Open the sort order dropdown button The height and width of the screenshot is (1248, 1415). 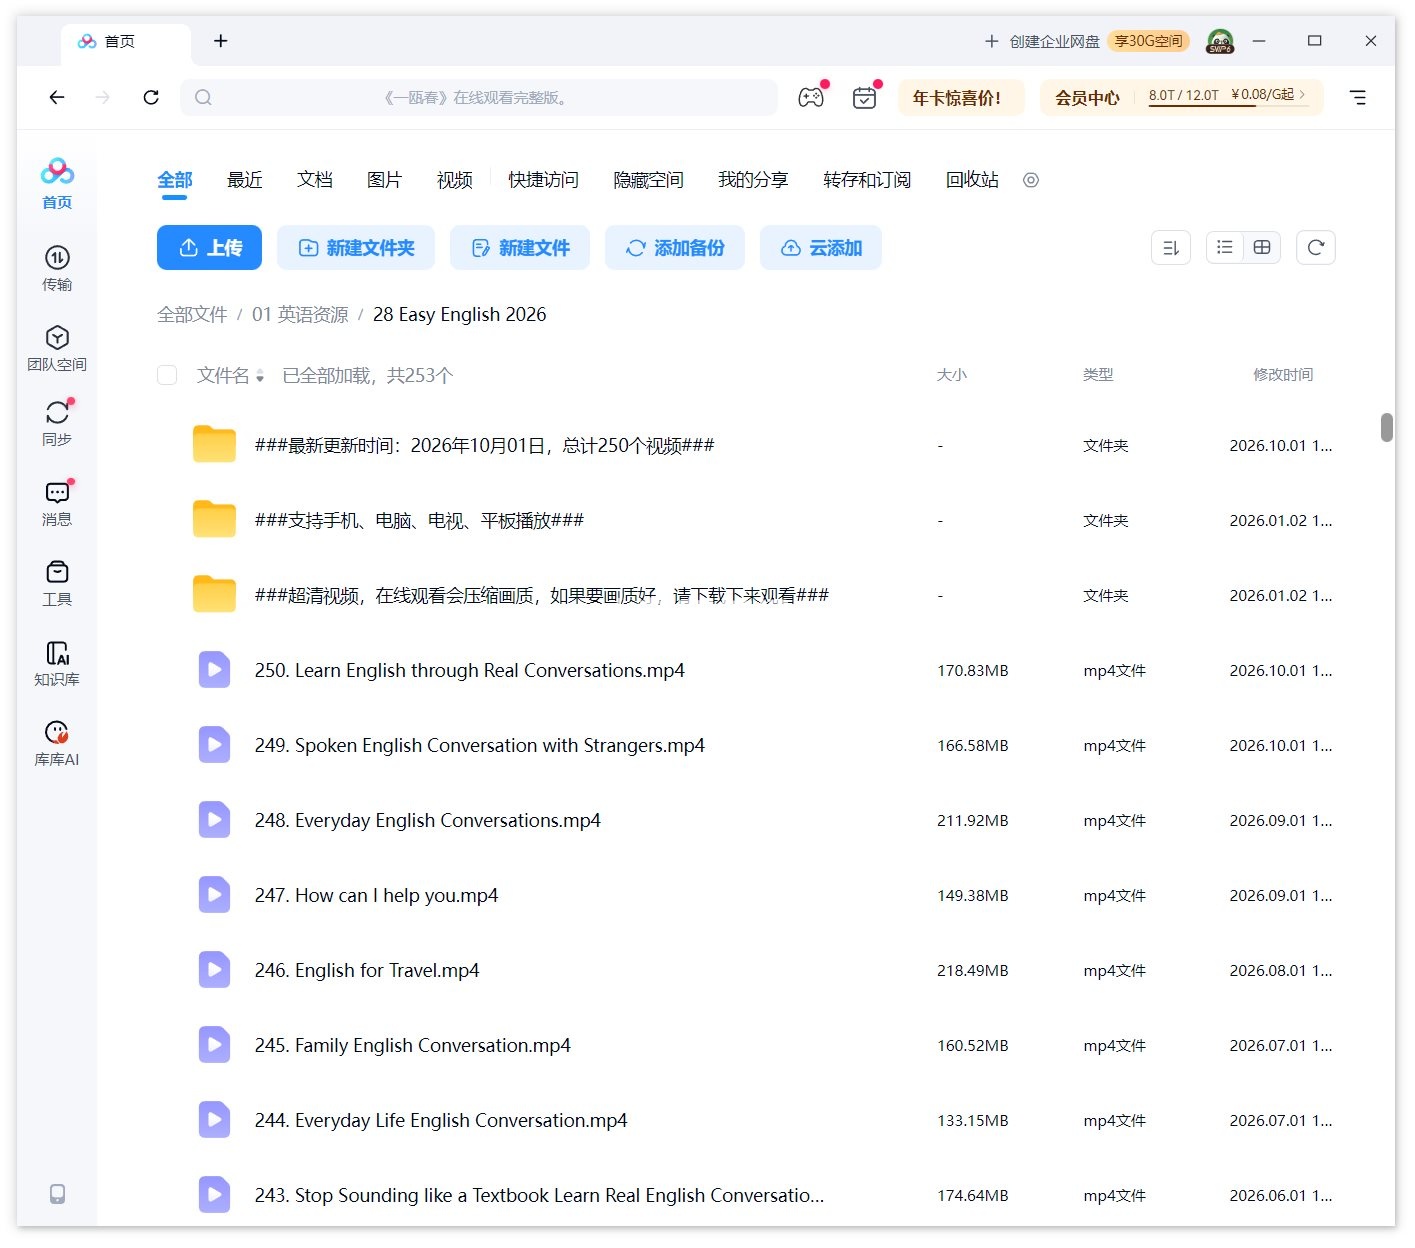[1171, 247]
